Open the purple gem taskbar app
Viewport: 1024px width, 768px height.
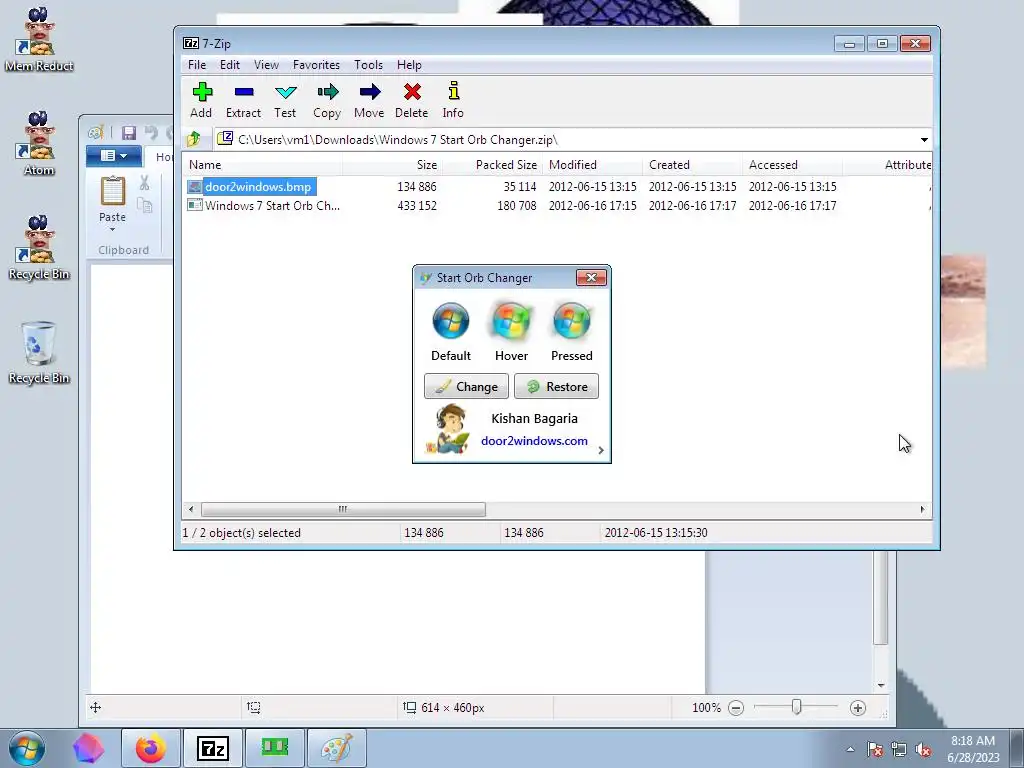click(x=88, y=748)
